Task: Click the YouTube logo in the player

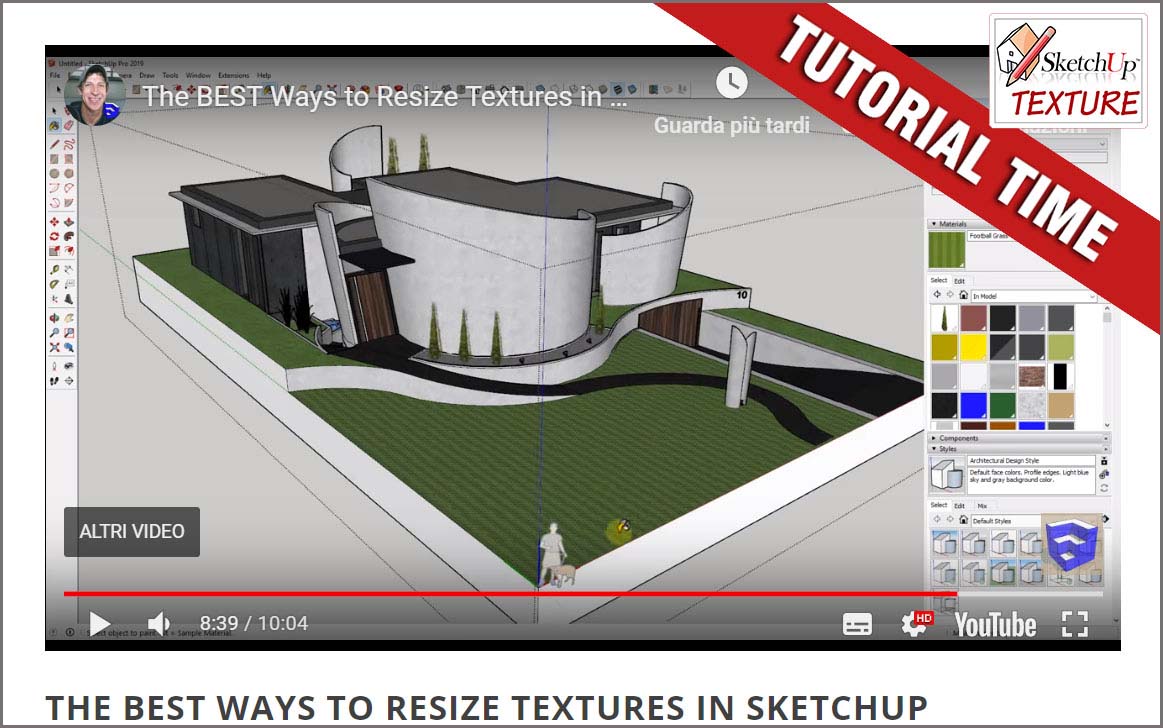Action: [994, 625]
